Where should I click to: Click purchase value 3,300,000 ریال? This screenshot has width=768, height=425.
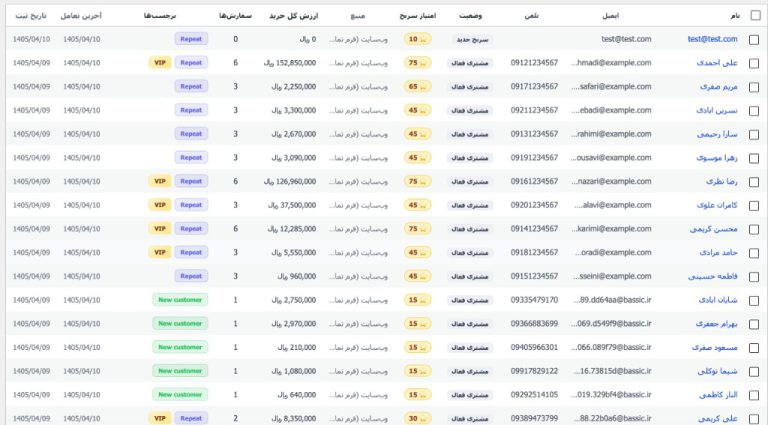(x=294, y=110)
